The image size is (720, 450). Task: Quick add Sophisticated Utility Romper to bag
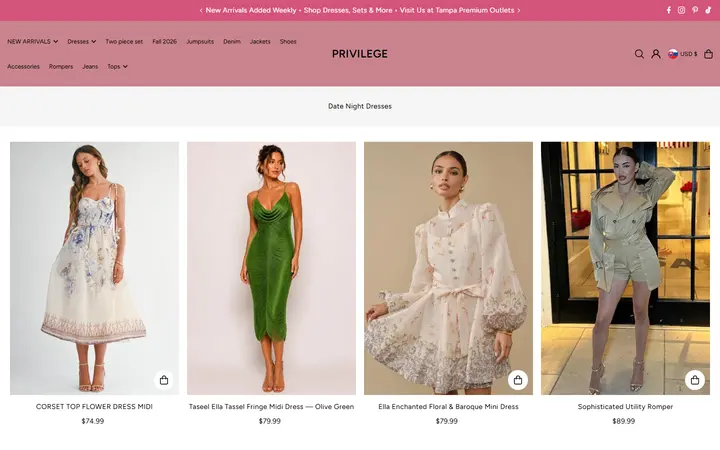(695, 380)
